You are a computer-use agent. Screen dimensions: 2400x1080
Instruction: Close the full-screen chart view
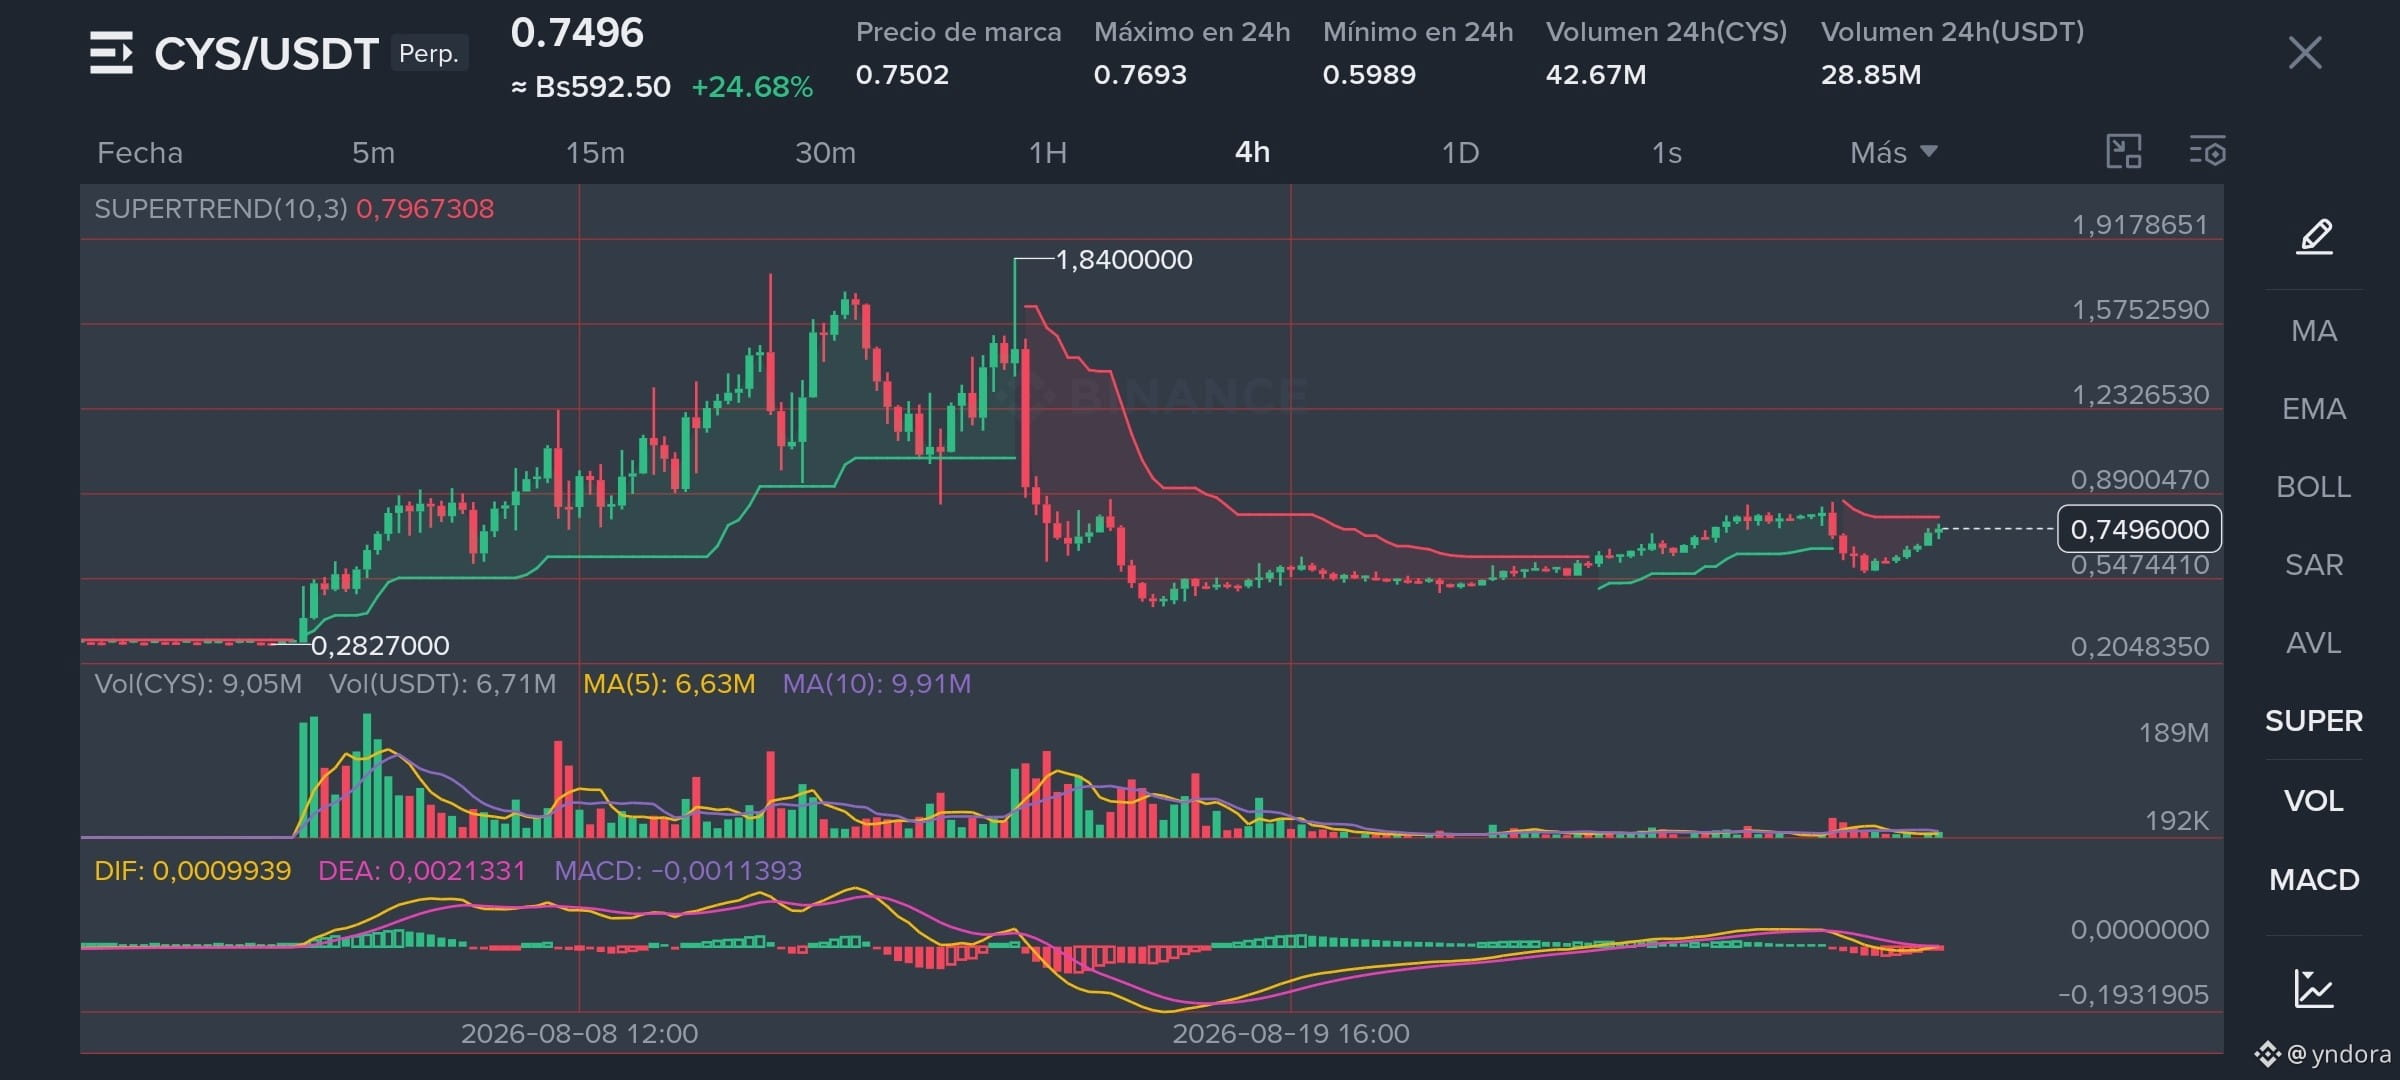(x=2305, y=53)
